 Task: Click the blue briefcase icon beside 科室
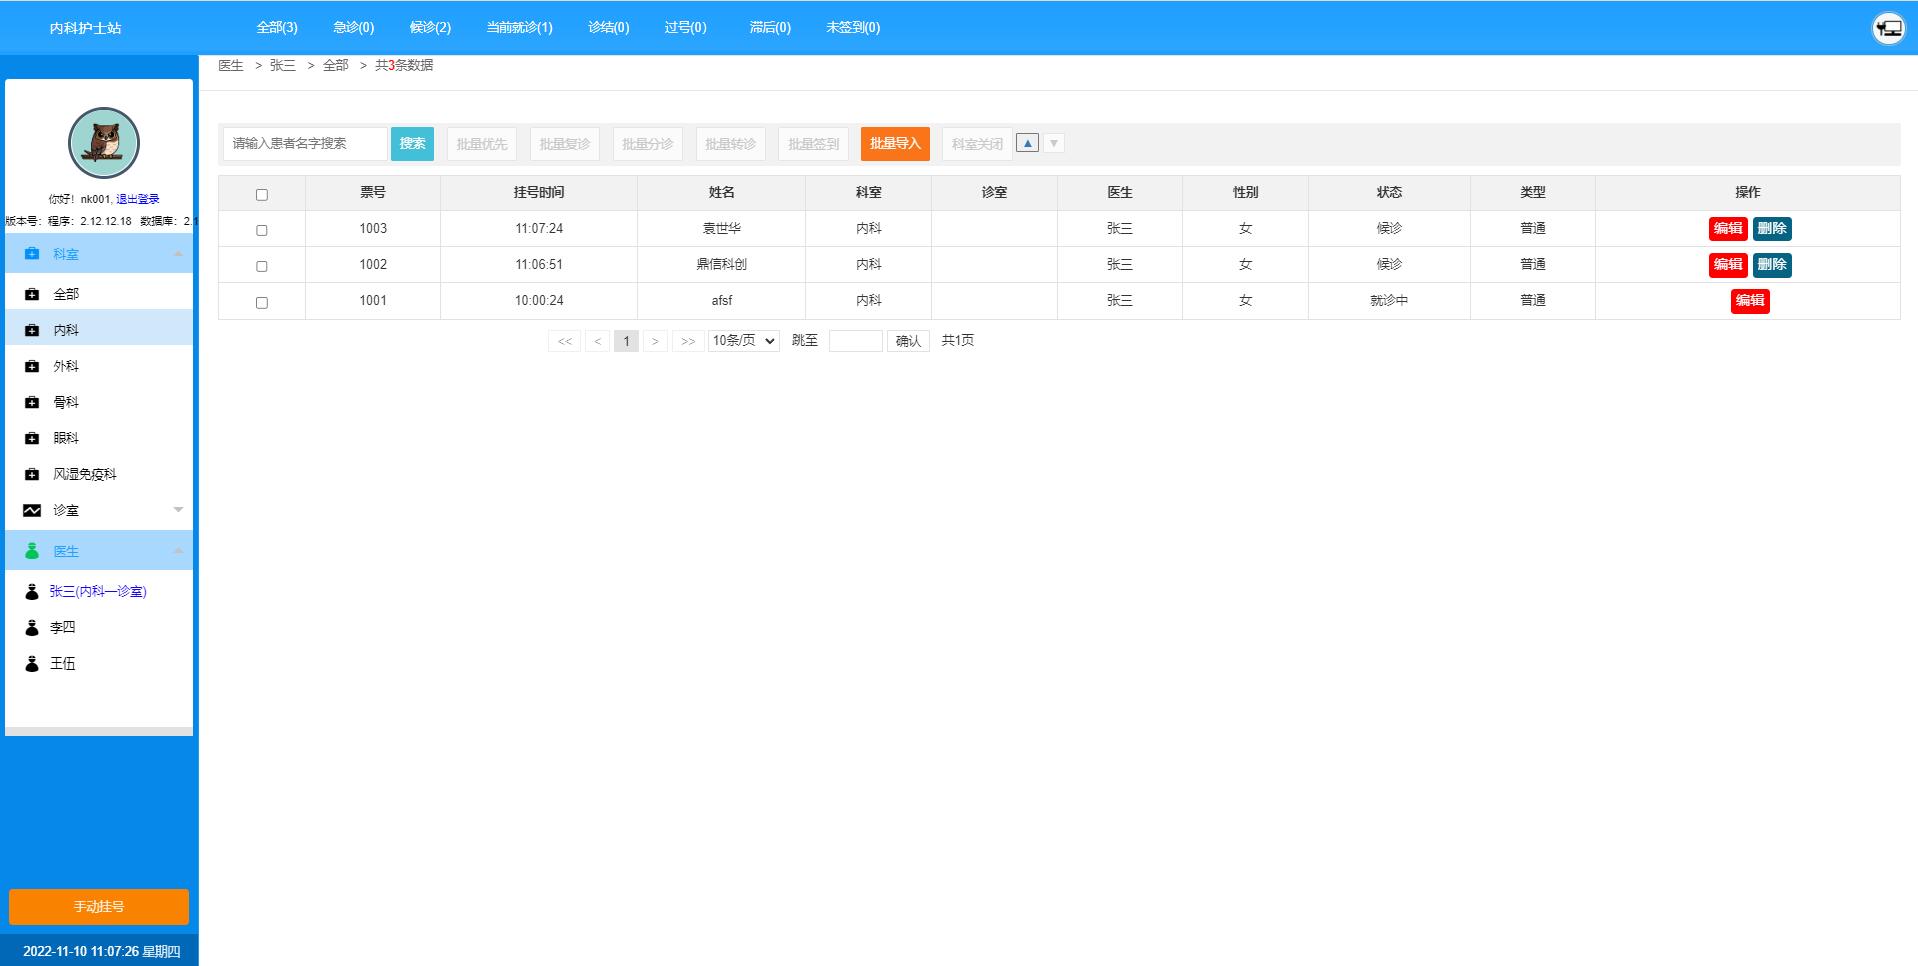(x=32, y=254)
